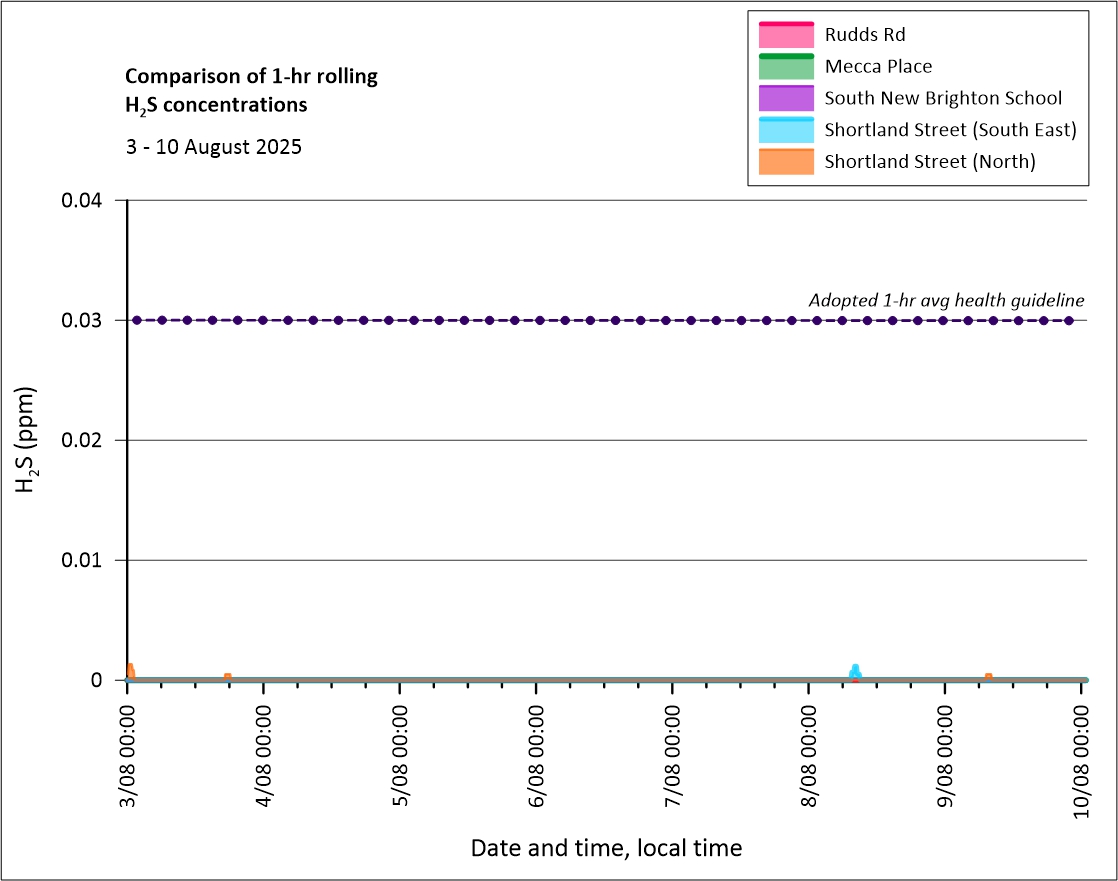Select the orange Shortland Street (North) swatch
Screen dimensions: 1118x881
[786, 161]
